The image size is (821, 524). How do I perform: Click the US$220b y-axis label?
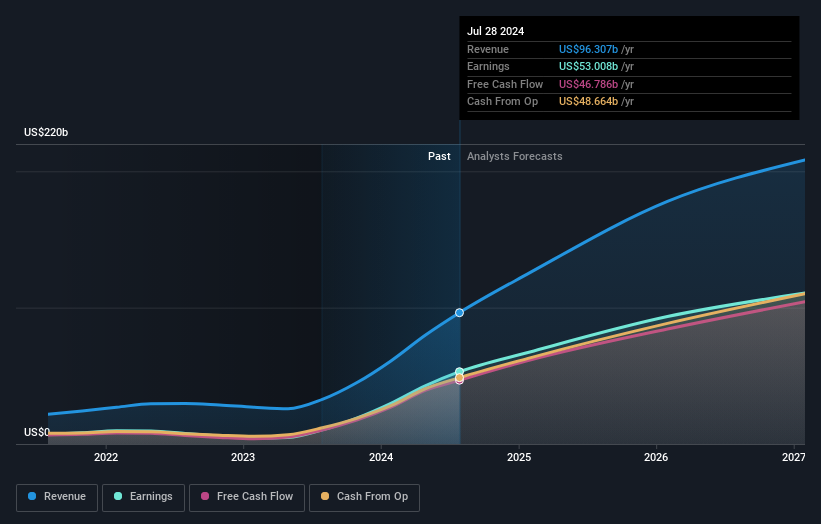click(x=46, y=132)
